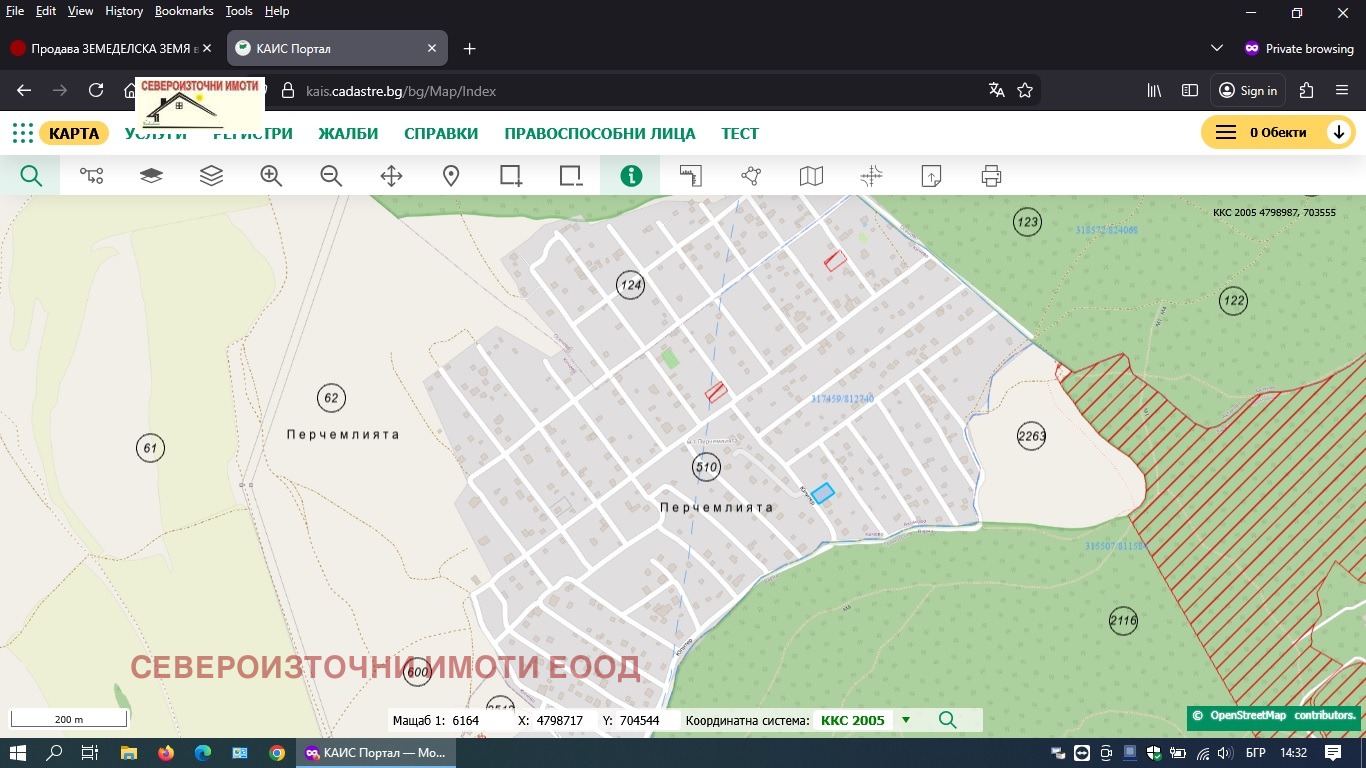The image size is (1366, 768).
Task: Click the coordinate crosshair tool
Action: [870, 175]
